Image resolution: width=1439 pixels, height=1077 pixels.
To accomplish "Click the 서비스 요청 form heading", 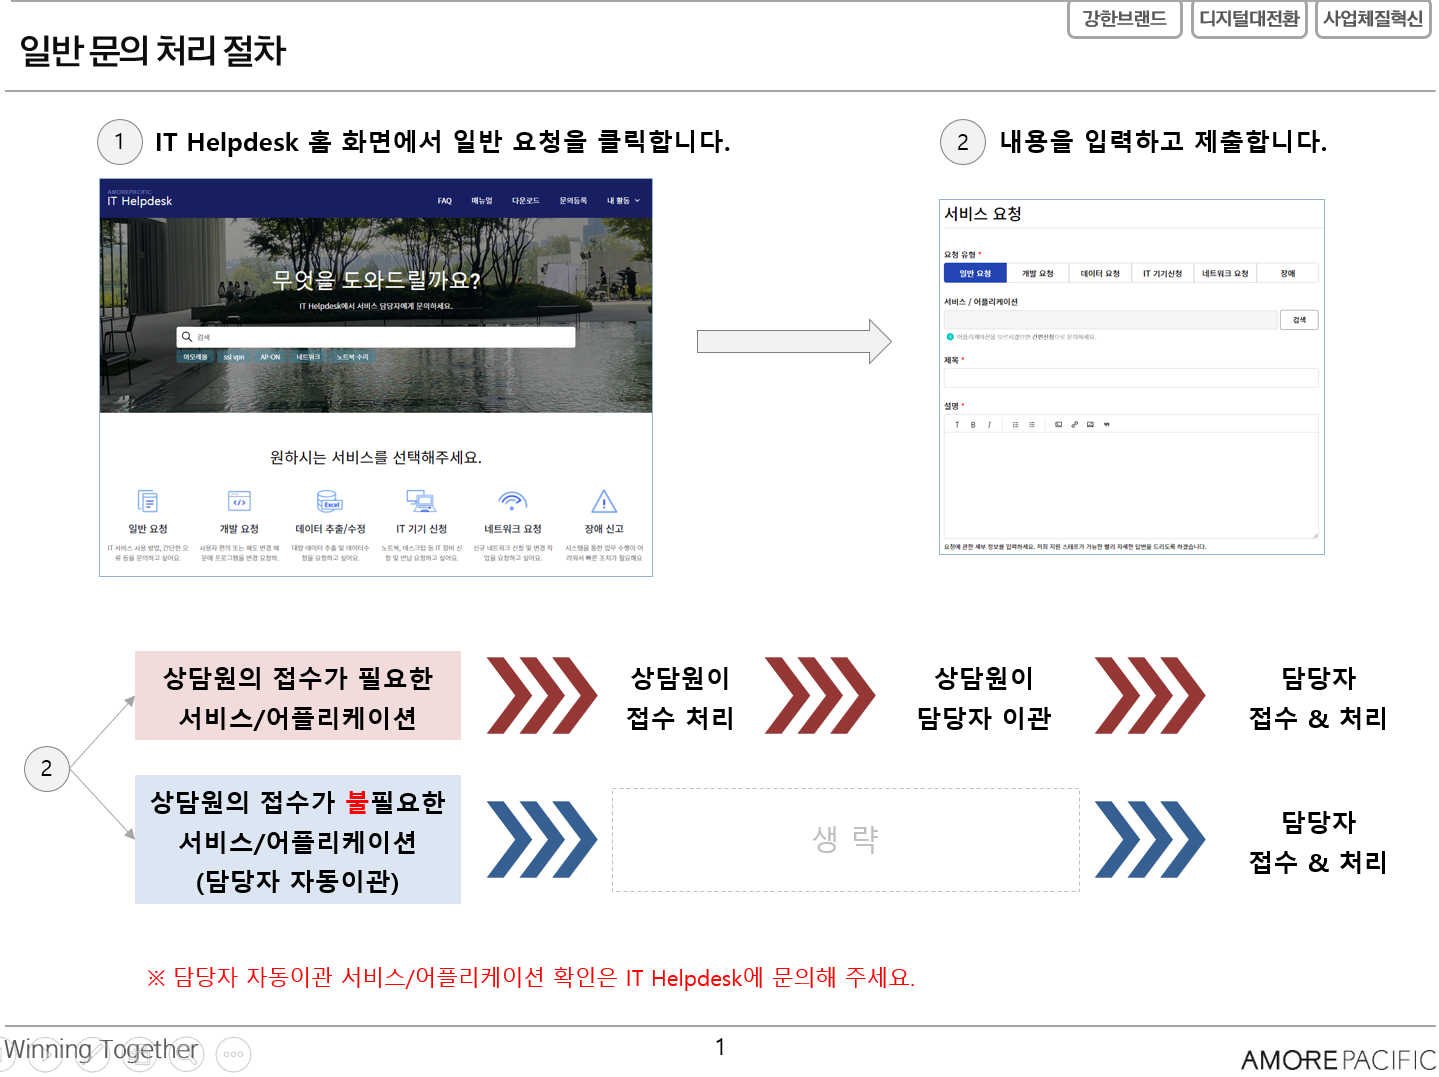I will click(x=983, y=214).
